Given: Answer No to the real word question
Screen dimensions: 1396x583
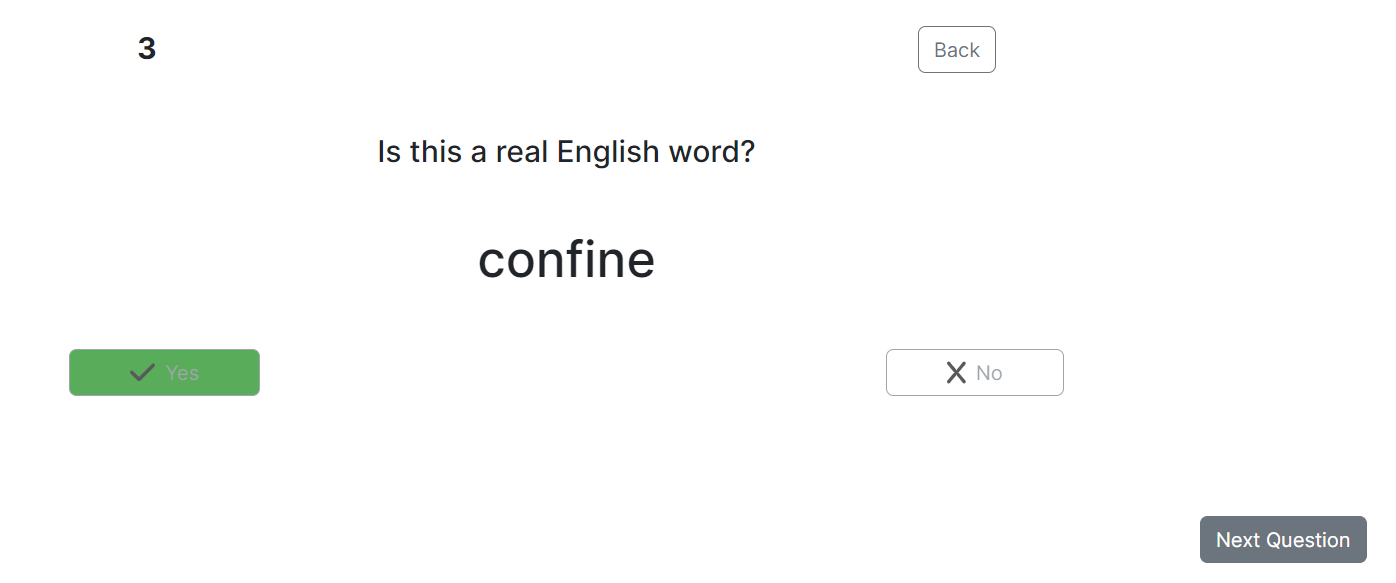Looking at the screenshot, I should click(974, 373).
